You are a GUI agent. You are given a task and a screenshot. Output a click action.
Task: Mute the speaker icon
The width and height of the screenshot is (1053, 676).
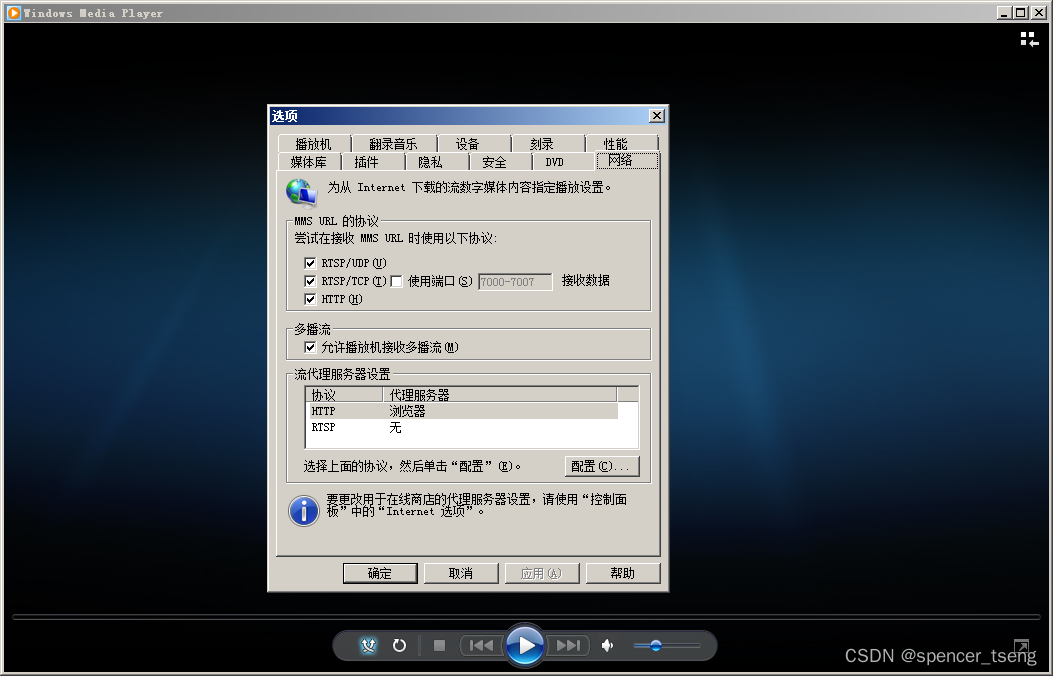pyautogui.click(x=607, y=645)
